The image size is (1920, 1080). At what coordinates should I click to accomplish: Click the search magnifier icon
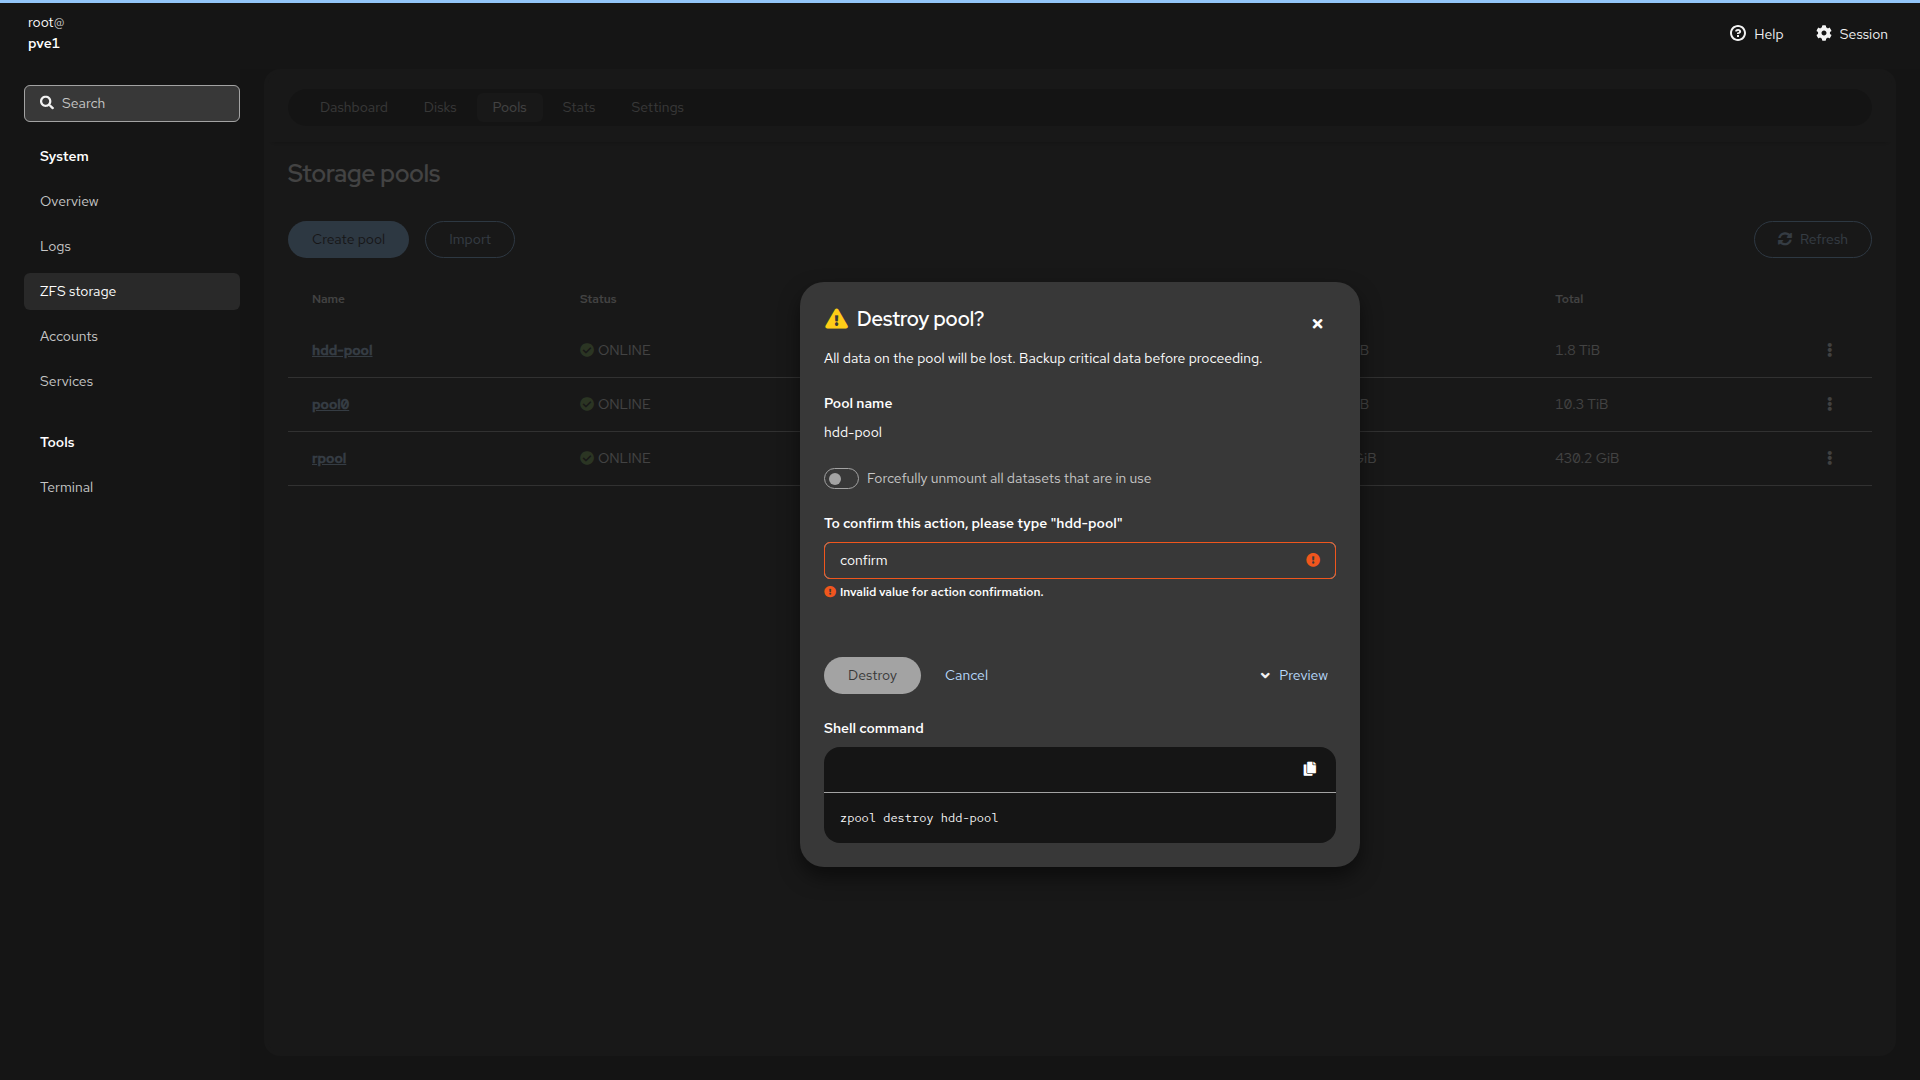pyautogui.click(x=47, y=103)
